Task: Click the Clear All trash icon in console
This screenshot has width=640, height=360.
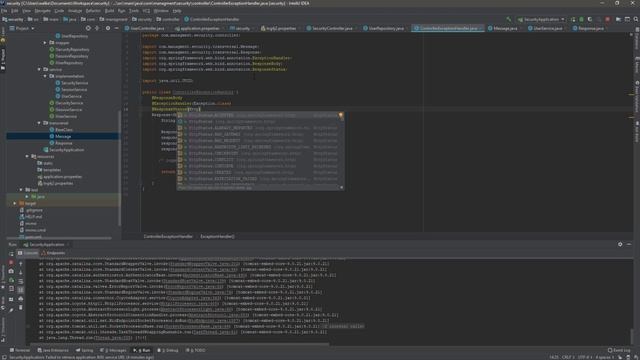Action: (21, 307)
